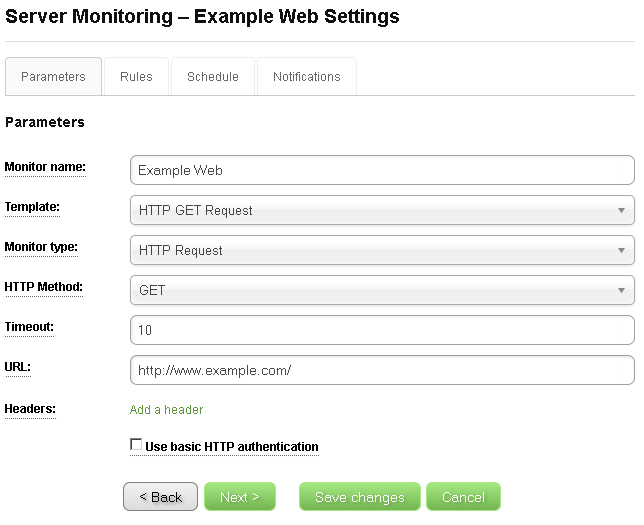Screen dimensions: 644x525
Task: Focus the Timeout input field
Action: pyautogui.click(x=382, y=330)
